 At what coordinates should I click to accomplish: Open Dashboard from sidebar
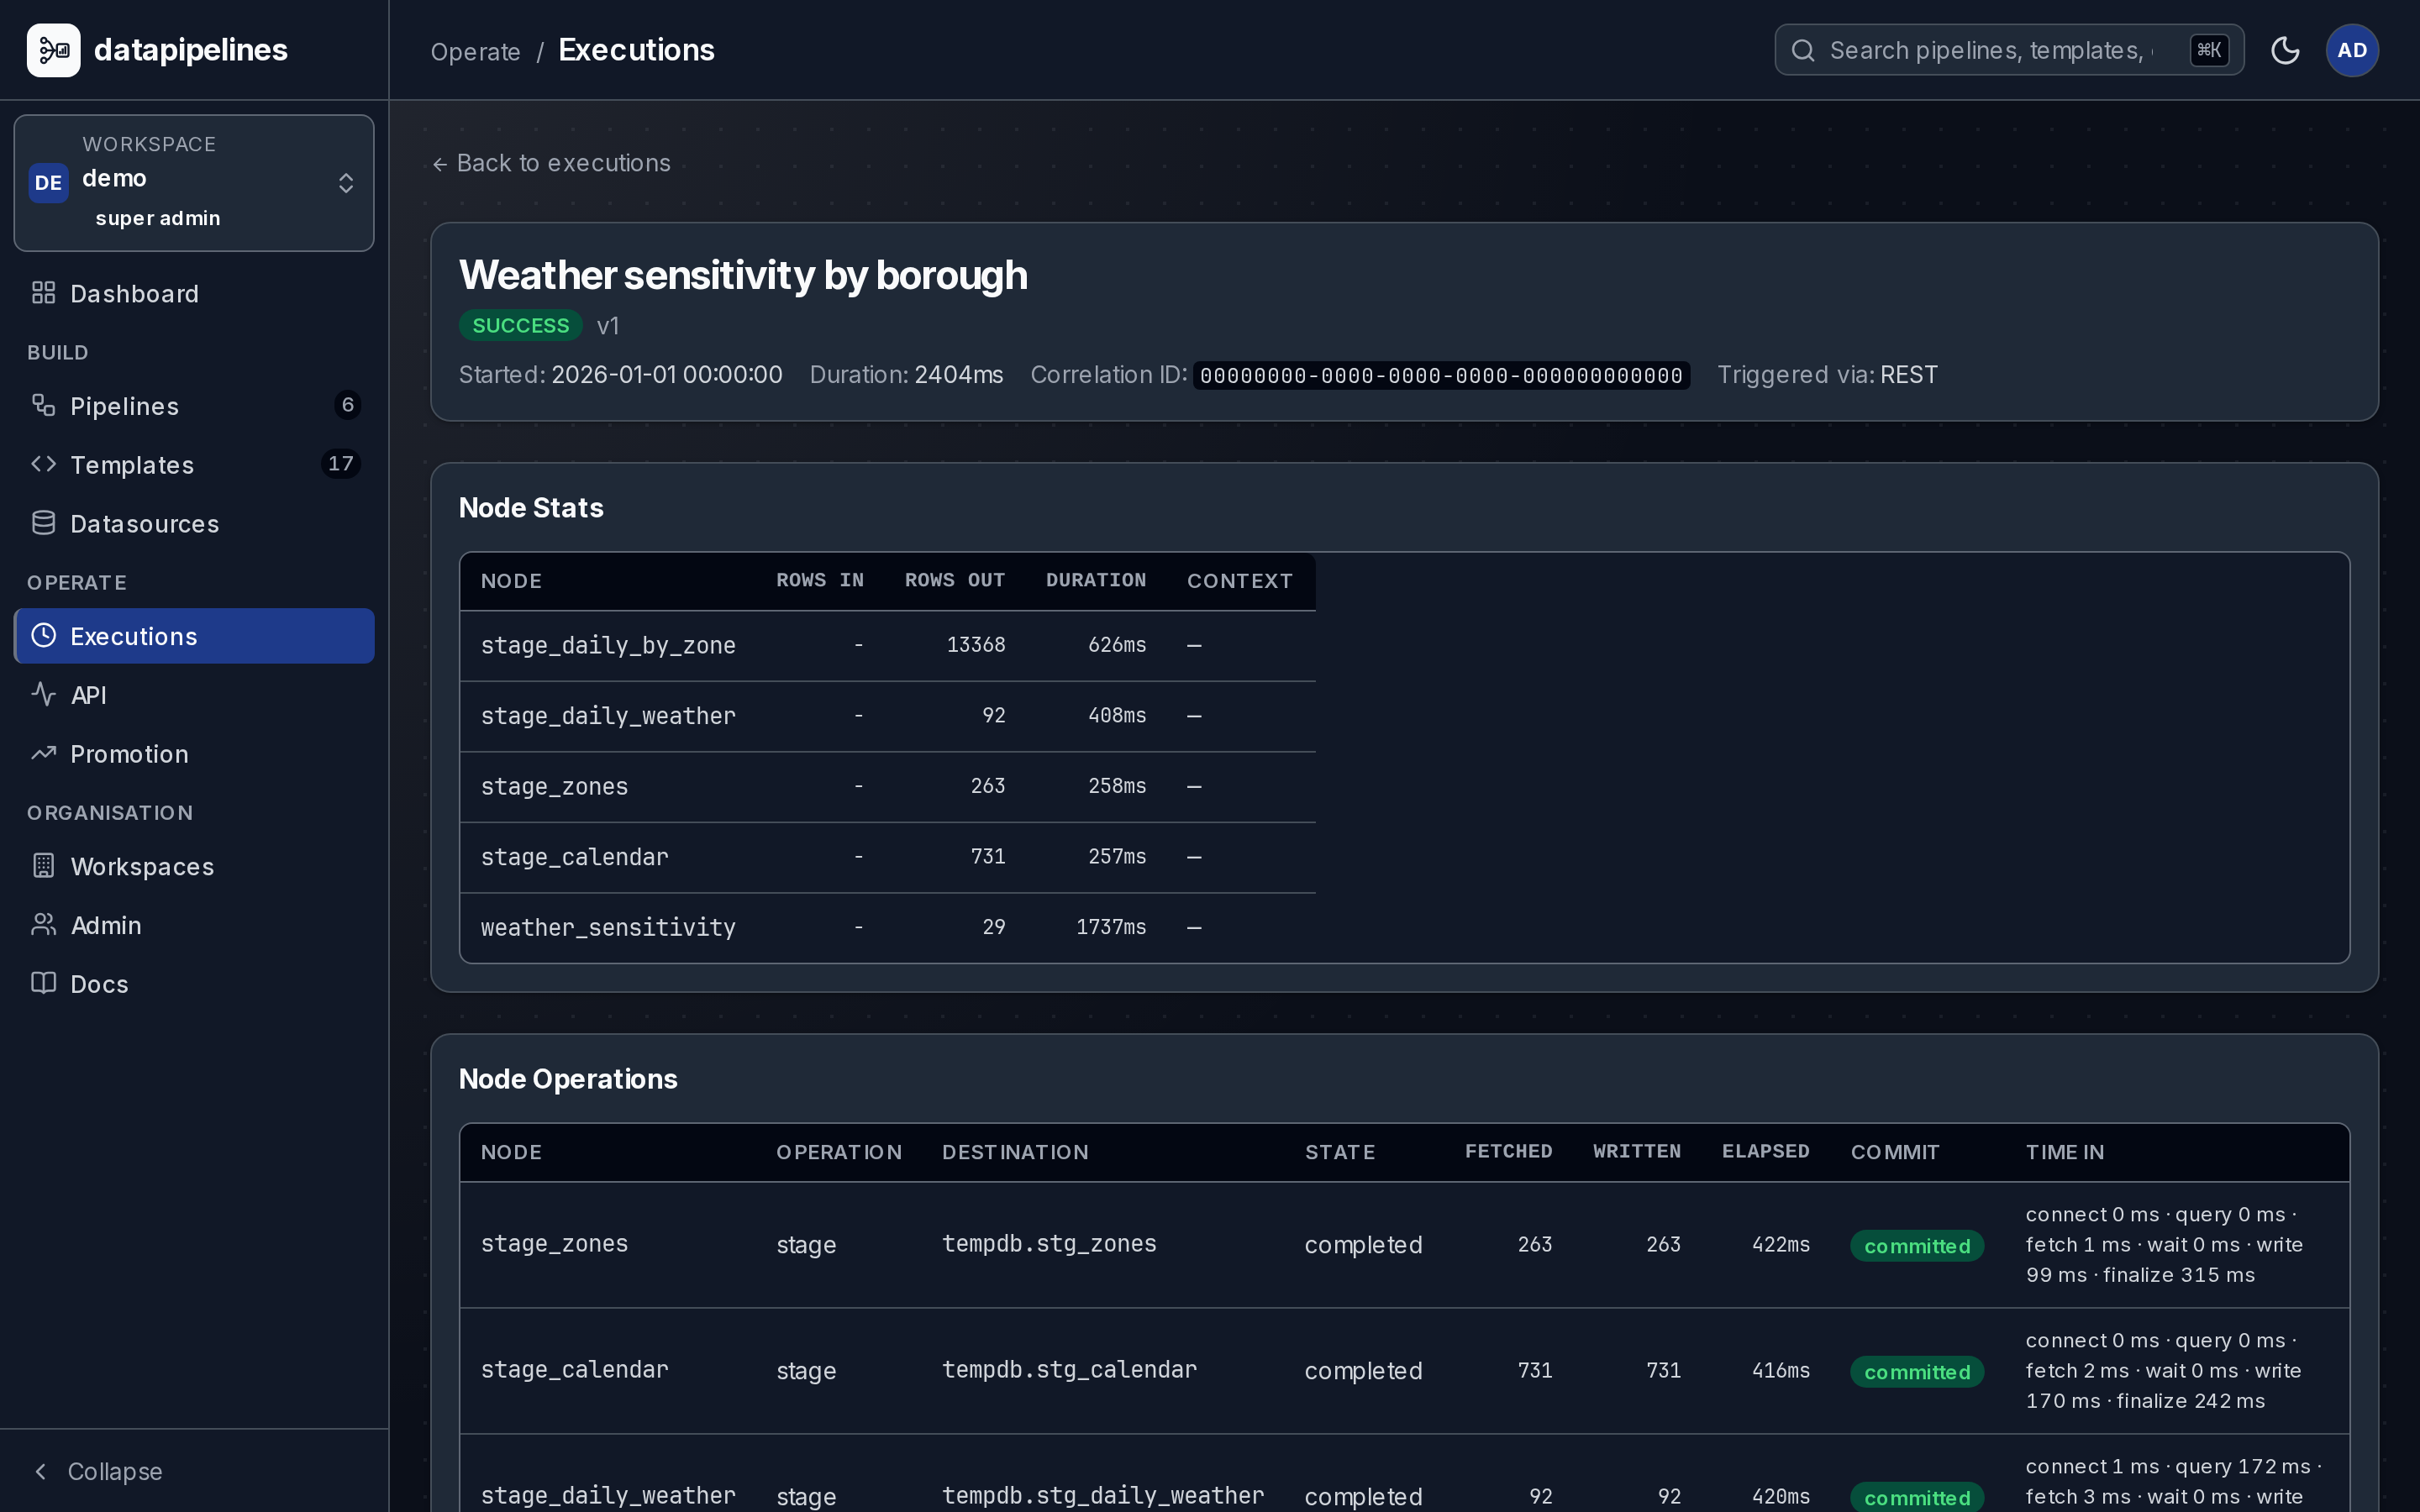194,293
